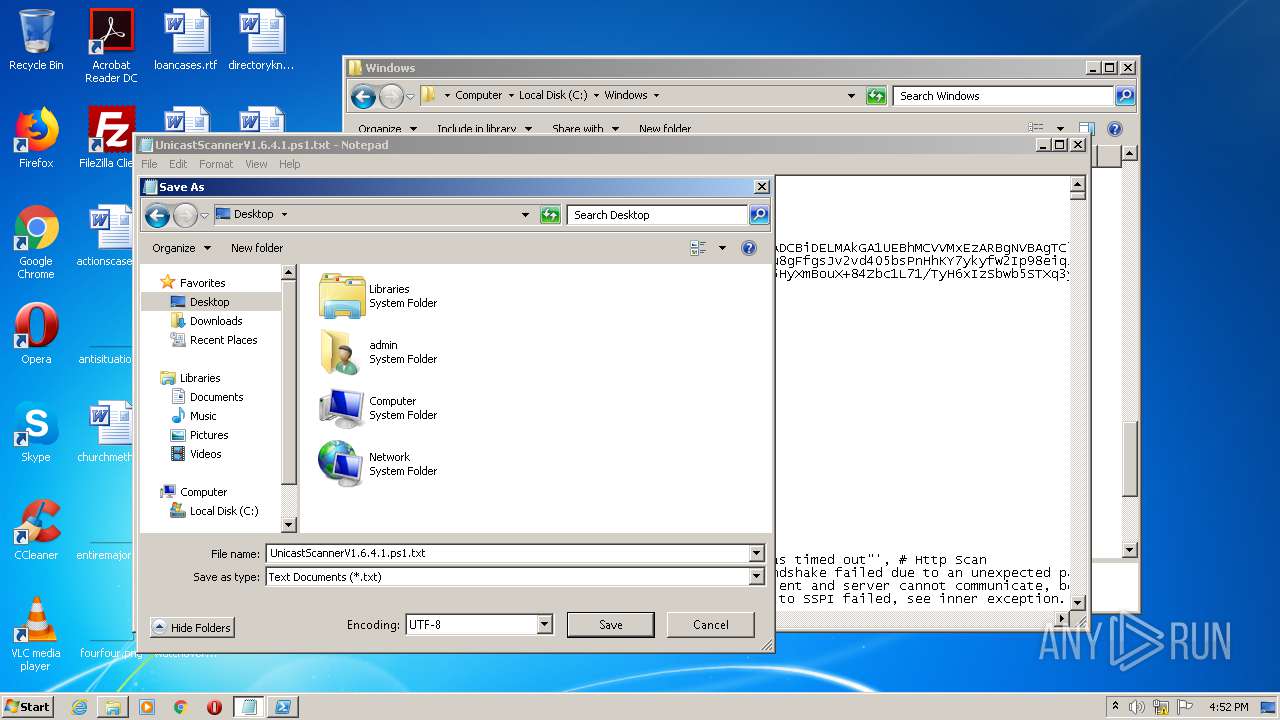Click the File name input field
The height and width of the screenshot is (720, 1280).
(507, 553)
